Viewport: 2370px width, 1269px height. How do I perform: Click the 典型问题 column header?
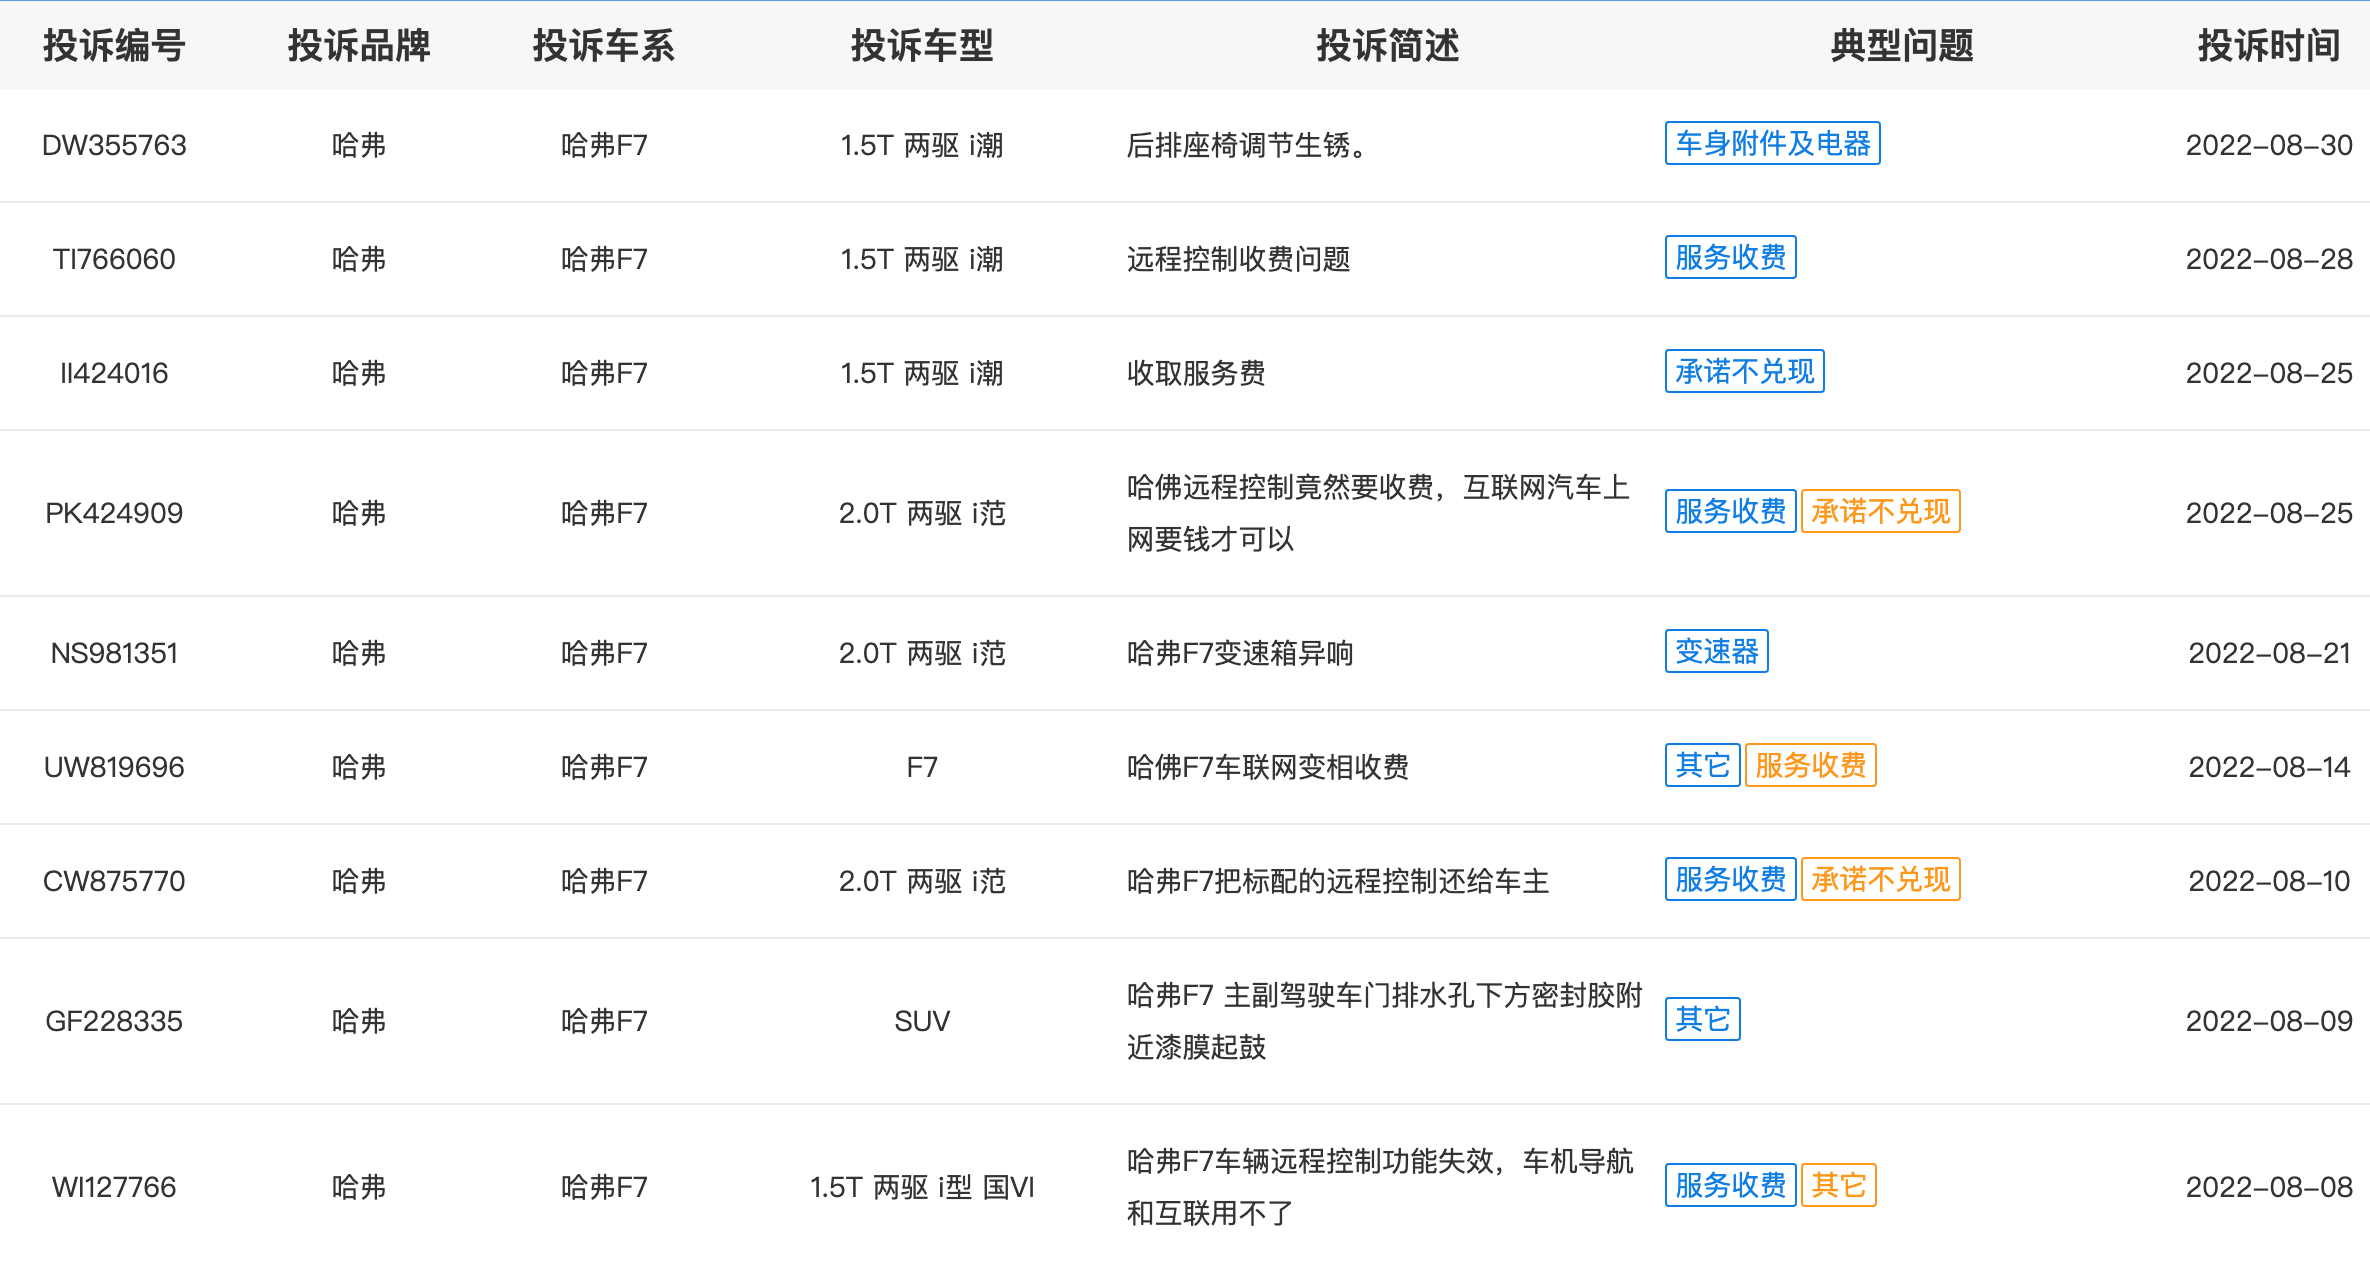[1901, 46]
